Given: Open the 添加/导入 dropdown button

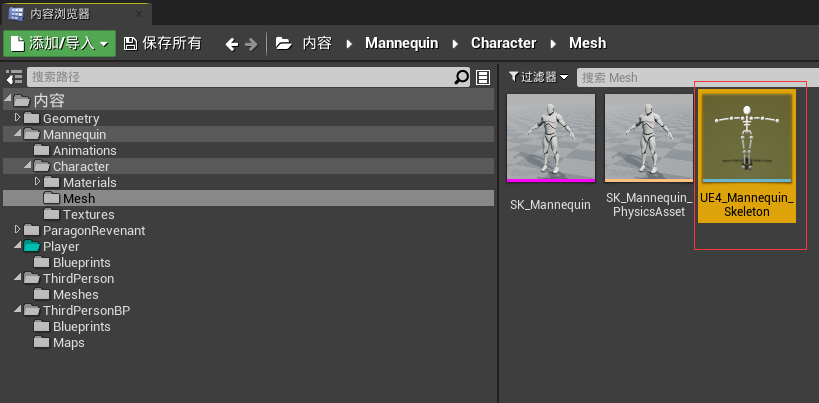Looking at the screenshot, I should click(x=60, y=43).
